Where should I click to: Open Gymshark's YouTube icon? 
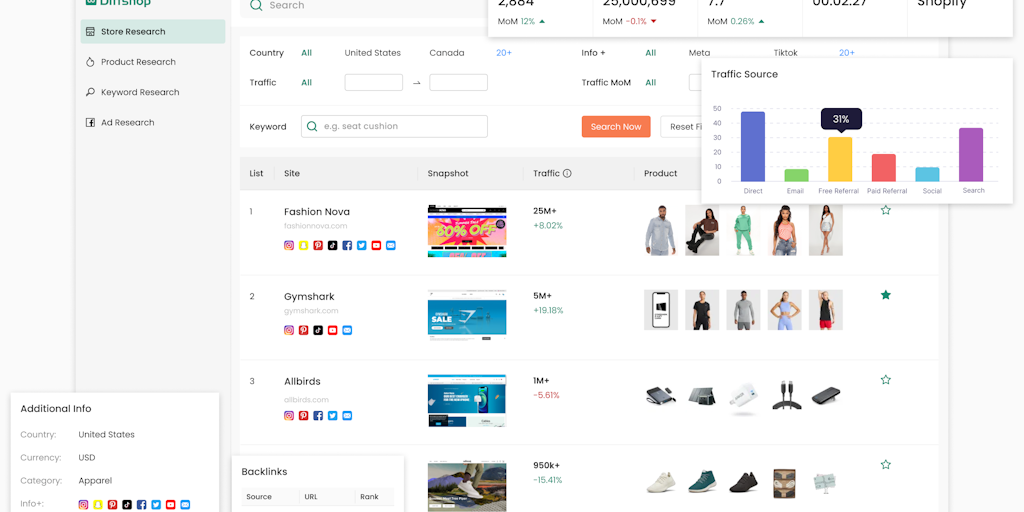332,330
